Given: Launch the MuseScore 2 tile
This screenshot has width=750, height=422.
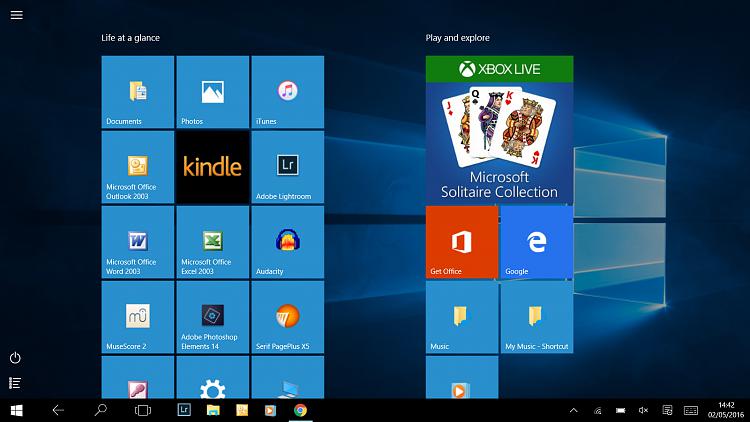Looking at the screenshot, I should tap(138, 317).
